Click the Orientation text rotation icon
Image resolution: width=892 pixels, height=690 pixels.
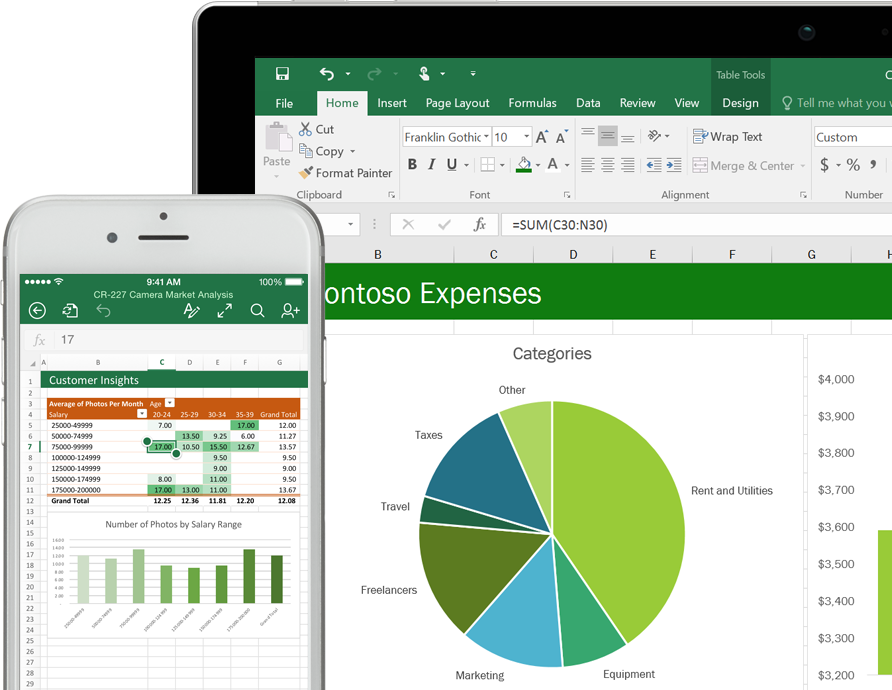(x=655, y=135)
